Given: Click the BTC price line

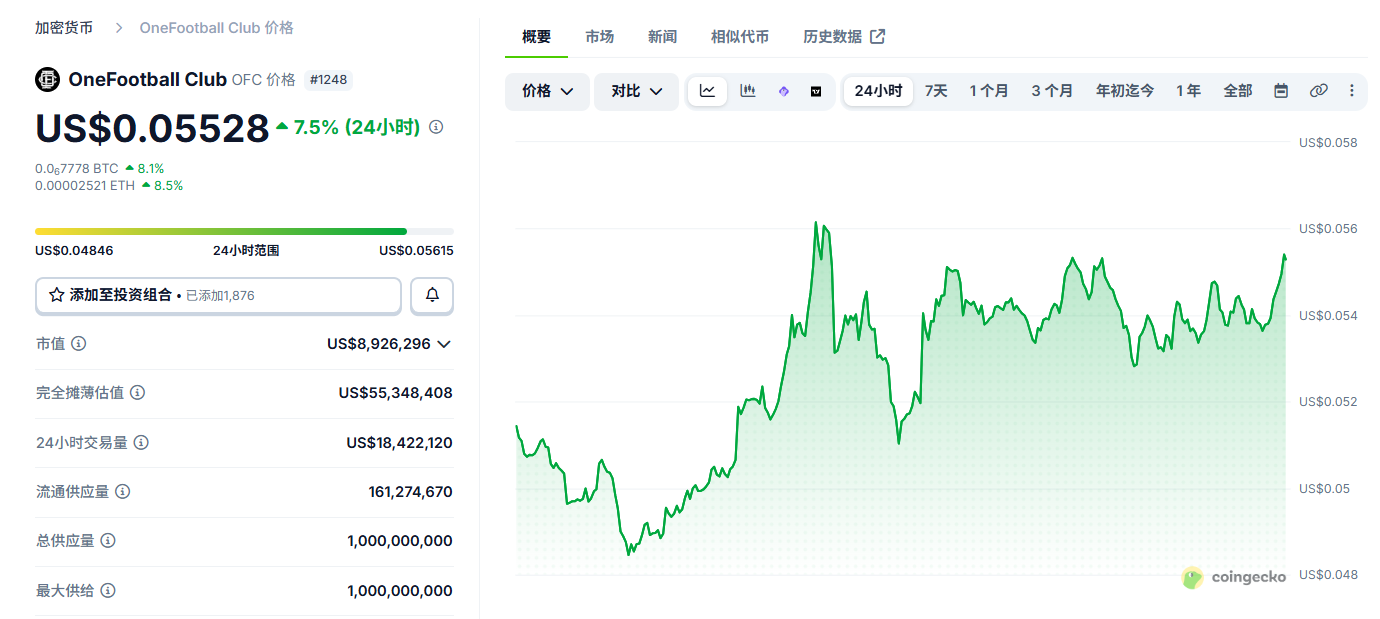Looking at the screenshot, I should click(100, 168).
